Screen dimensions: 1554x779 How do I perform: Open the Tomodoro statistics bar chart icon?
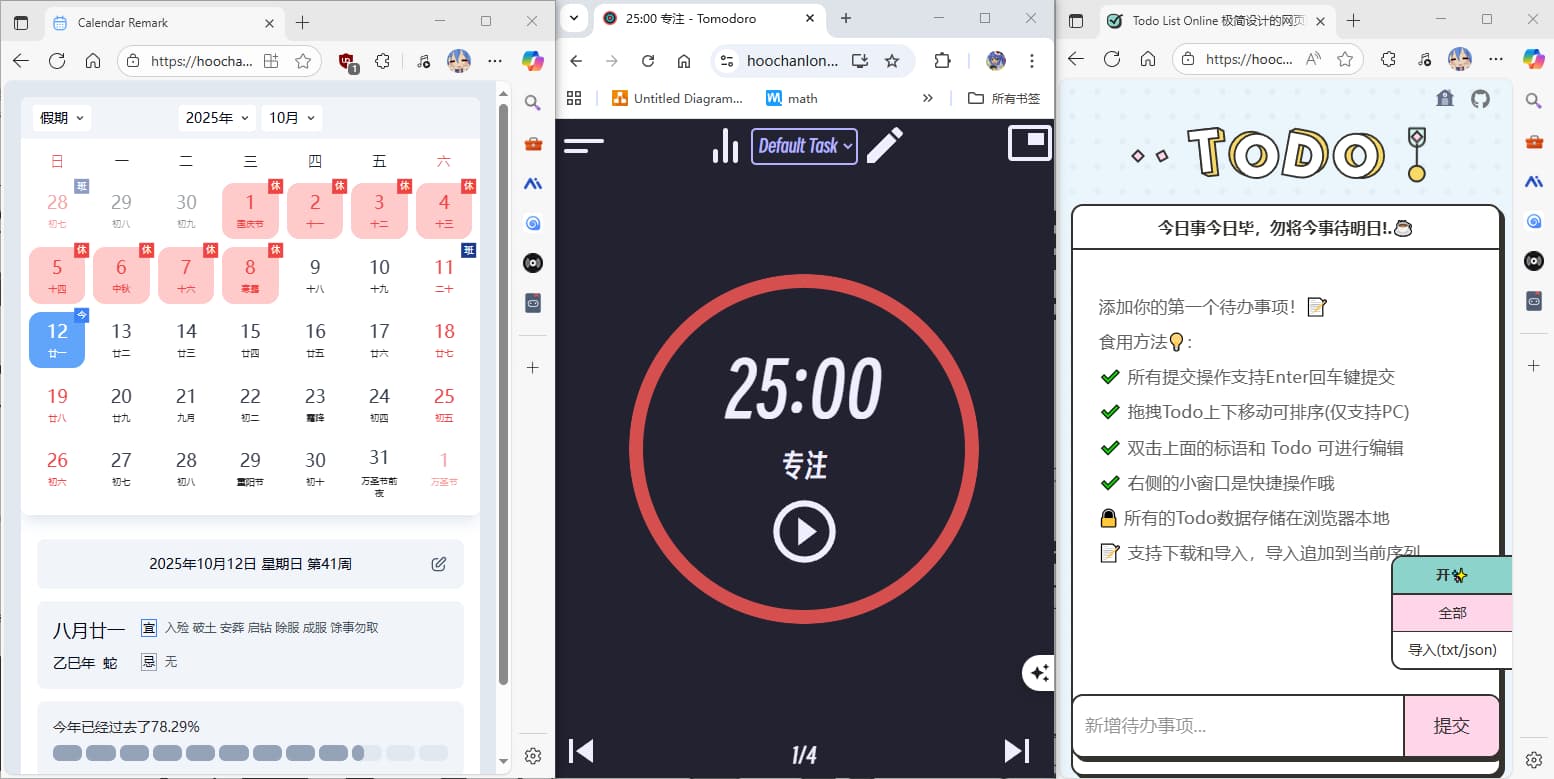724,146
